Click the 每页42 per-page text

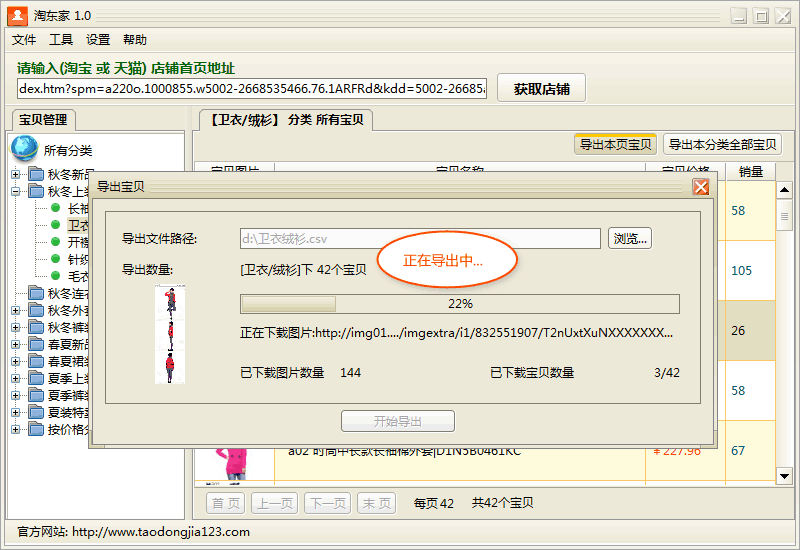[434, 504]
